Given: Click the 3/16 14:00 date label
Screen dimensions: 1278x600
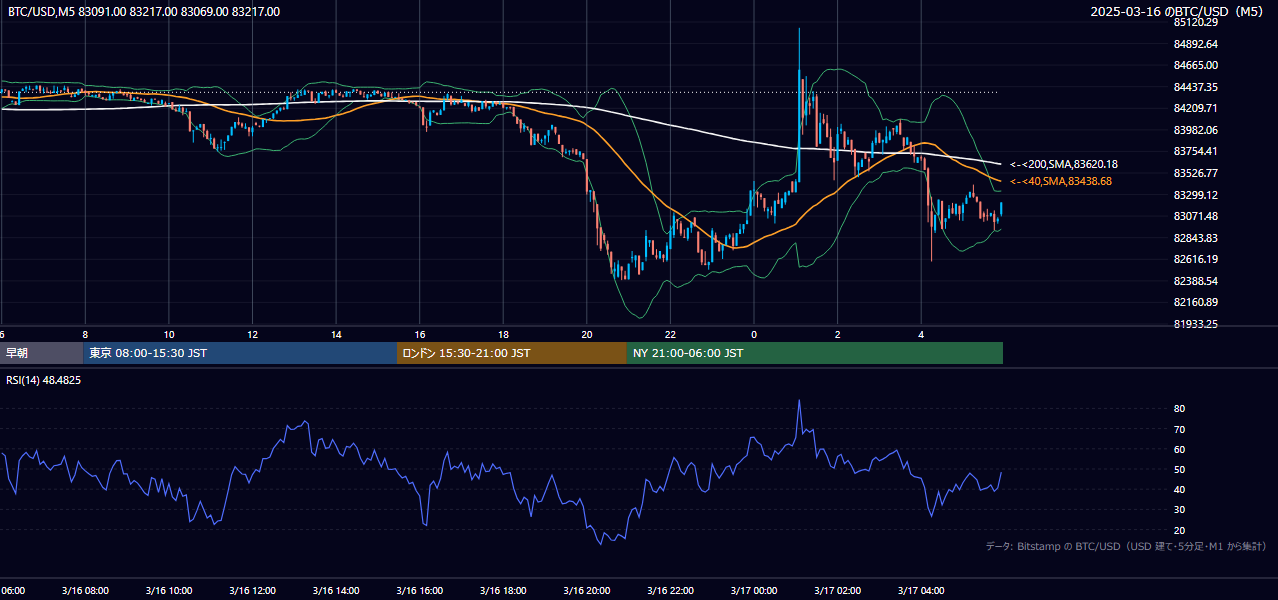Looking at the screenshot, I should coord(336,591).
